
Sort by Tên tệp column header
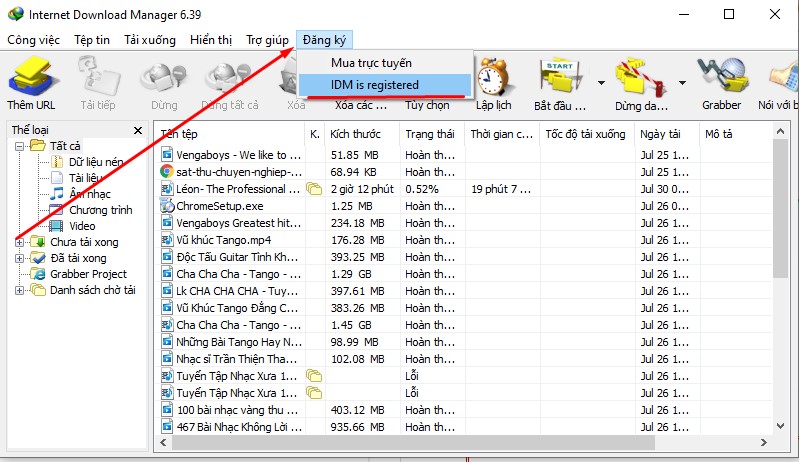tap(229, 134)
